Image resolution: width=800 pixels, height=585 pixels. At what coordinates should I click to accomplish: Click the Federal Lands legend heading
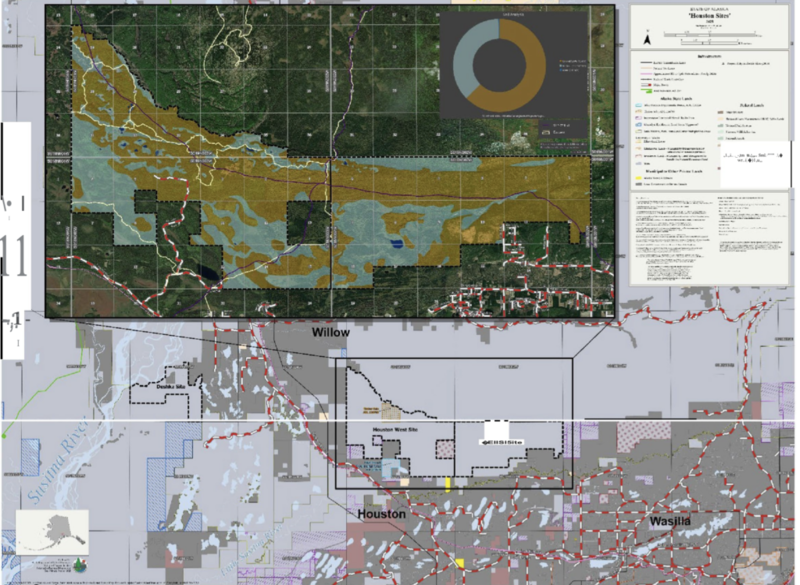[x=752, y=105]
